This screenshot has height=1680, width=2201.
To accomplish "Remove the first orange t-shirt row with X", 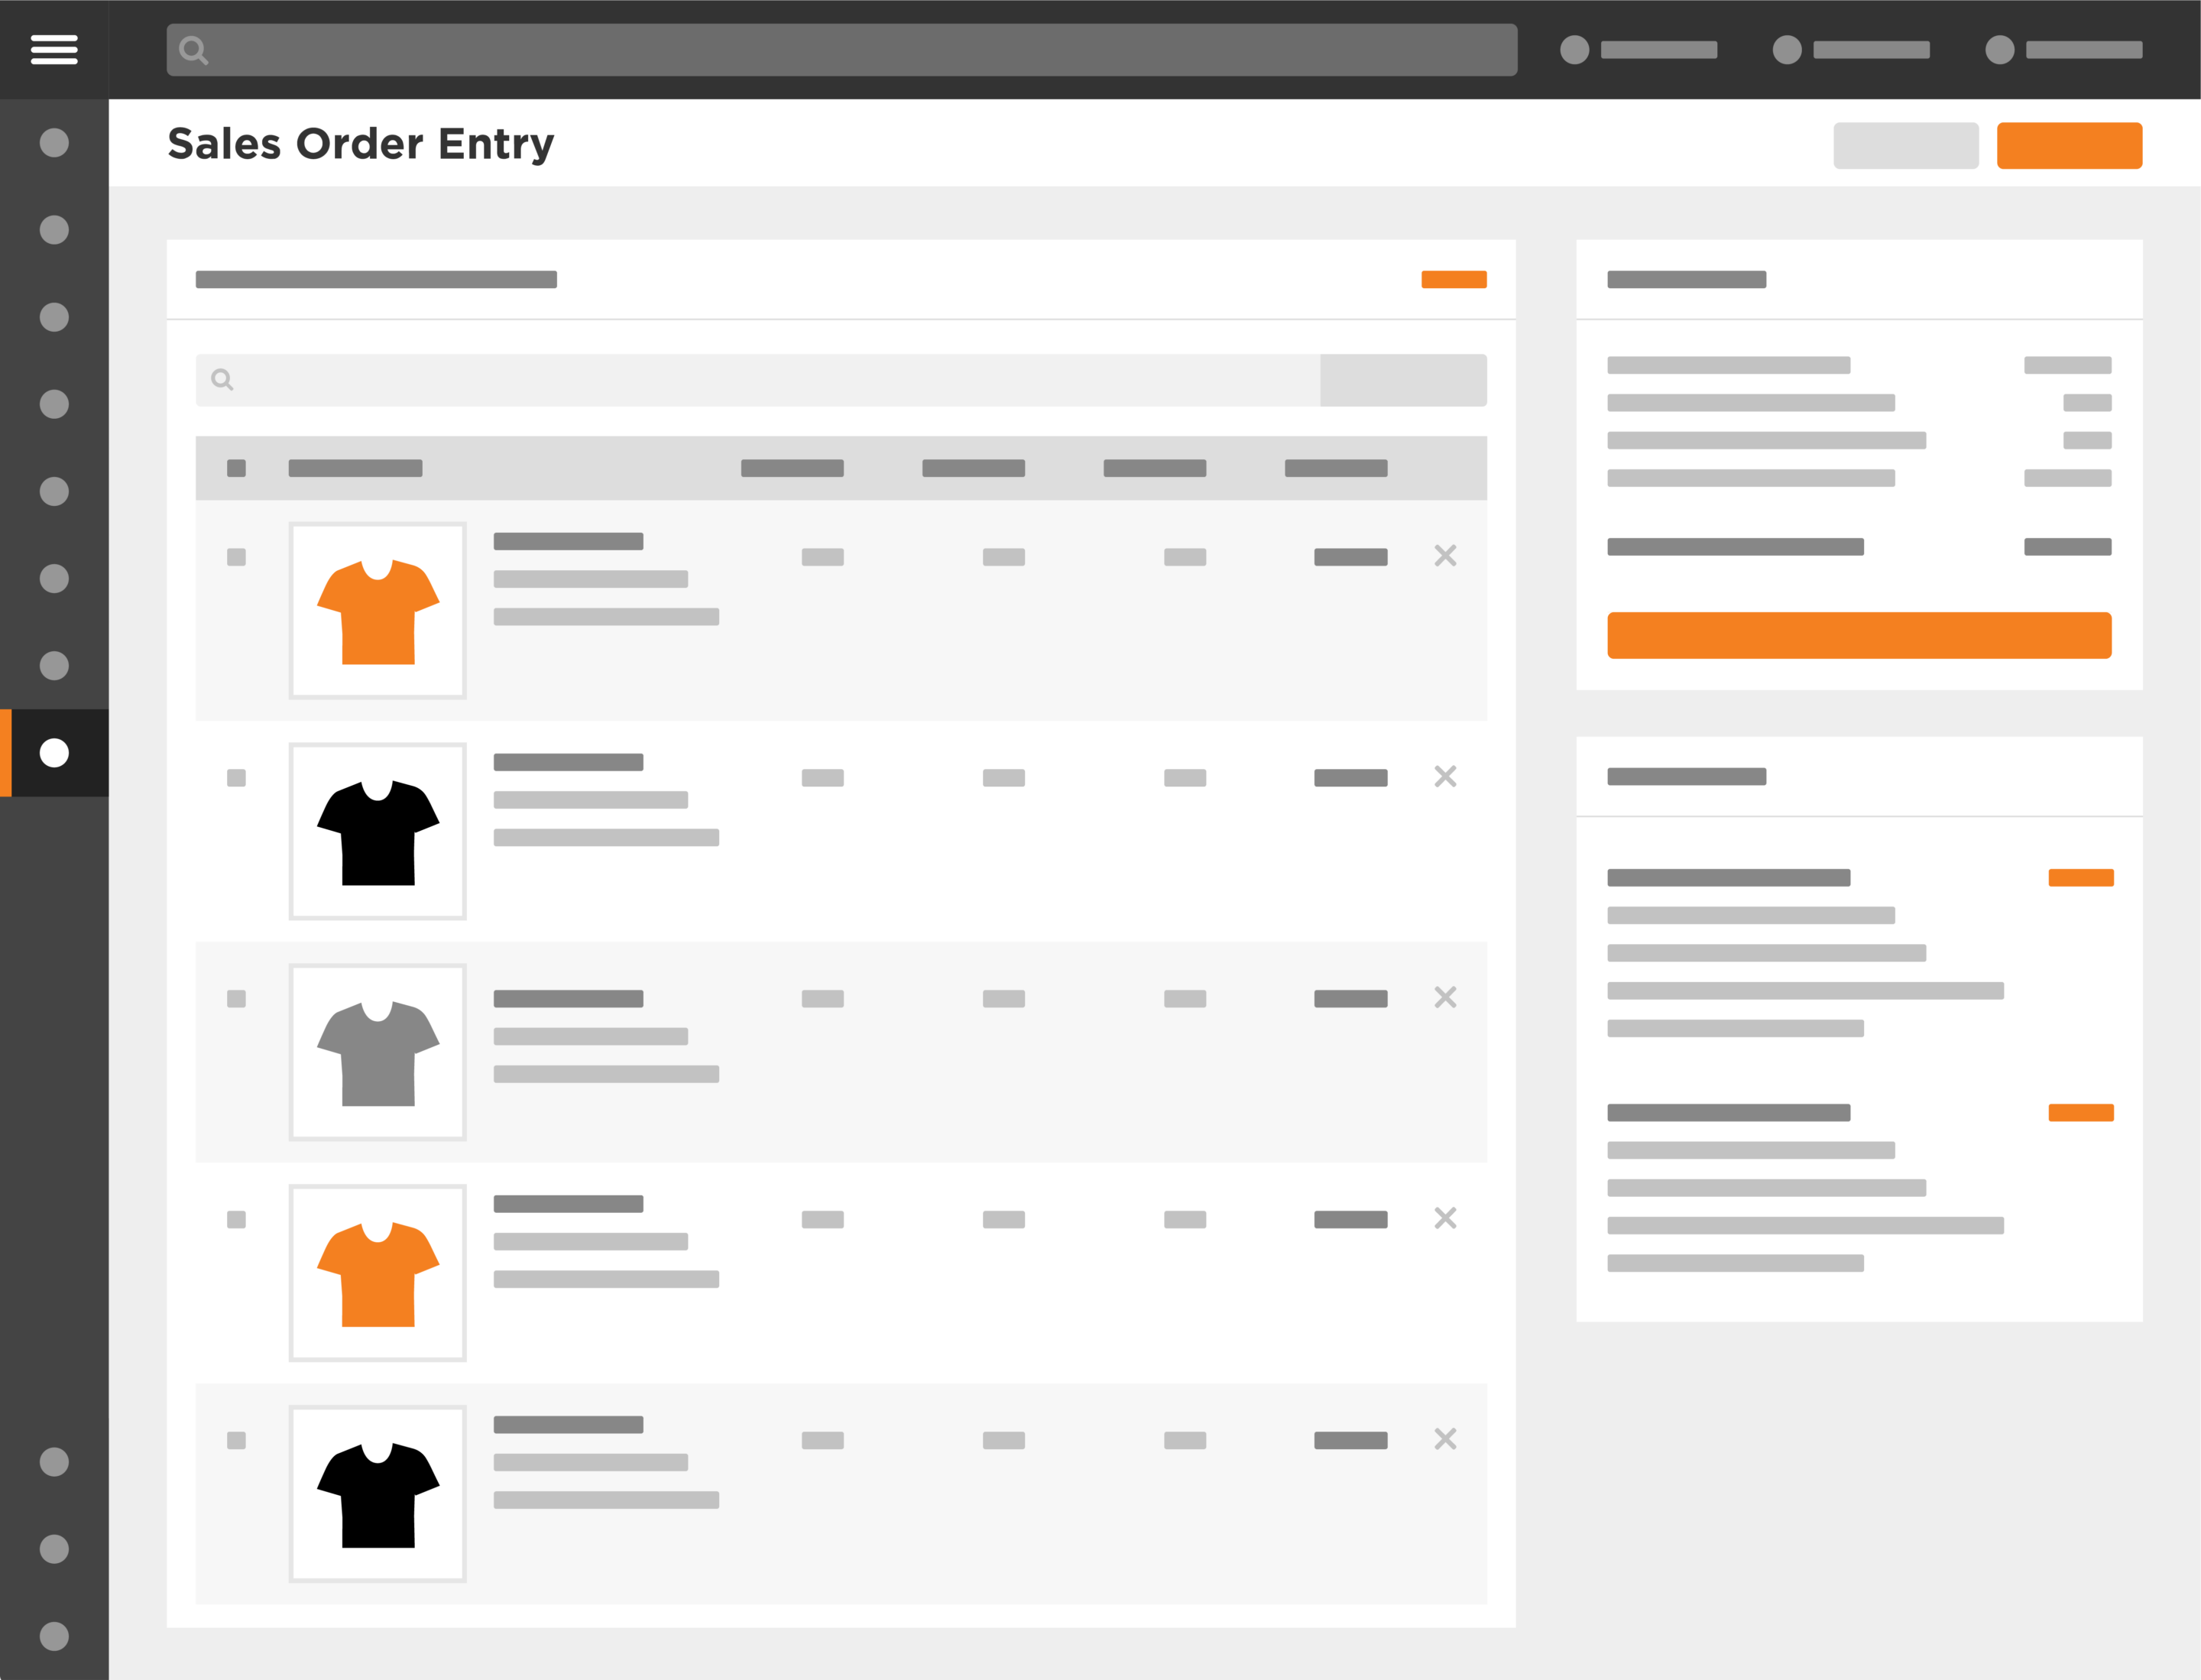I will tap(1445, 555).
